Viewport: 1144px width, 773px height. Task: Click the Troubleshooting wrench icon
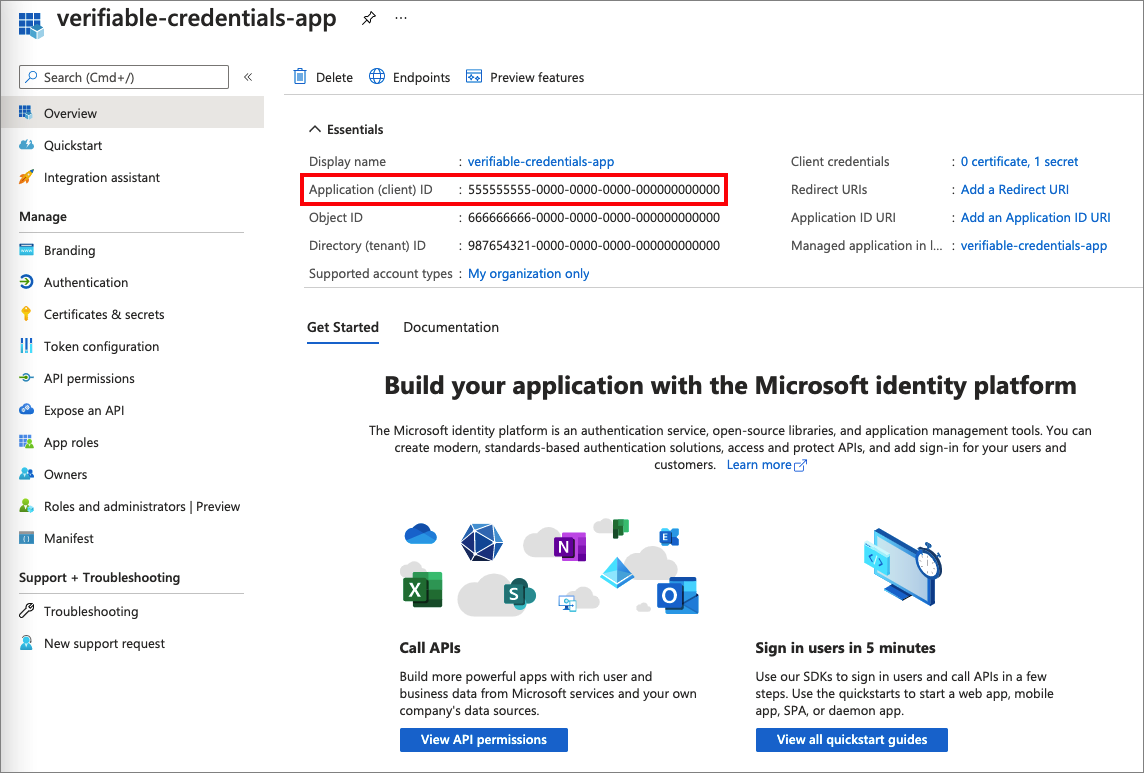tap(26, 611)
